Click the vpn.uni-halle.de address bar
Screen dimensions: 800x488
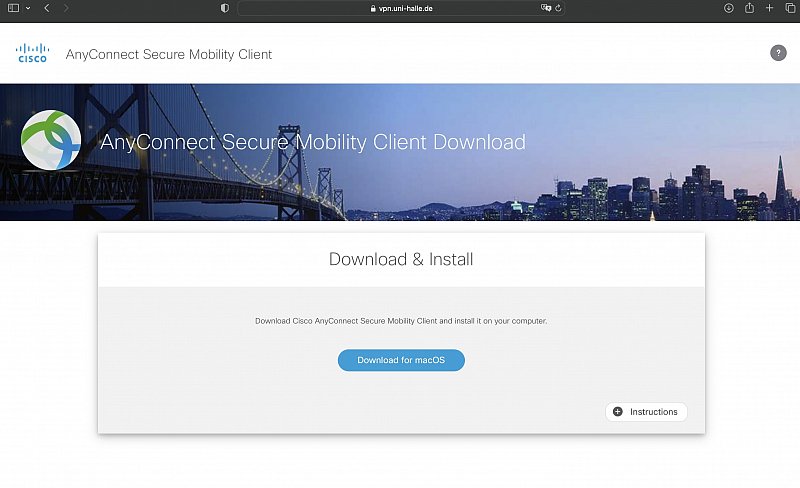tap(401, 8)
